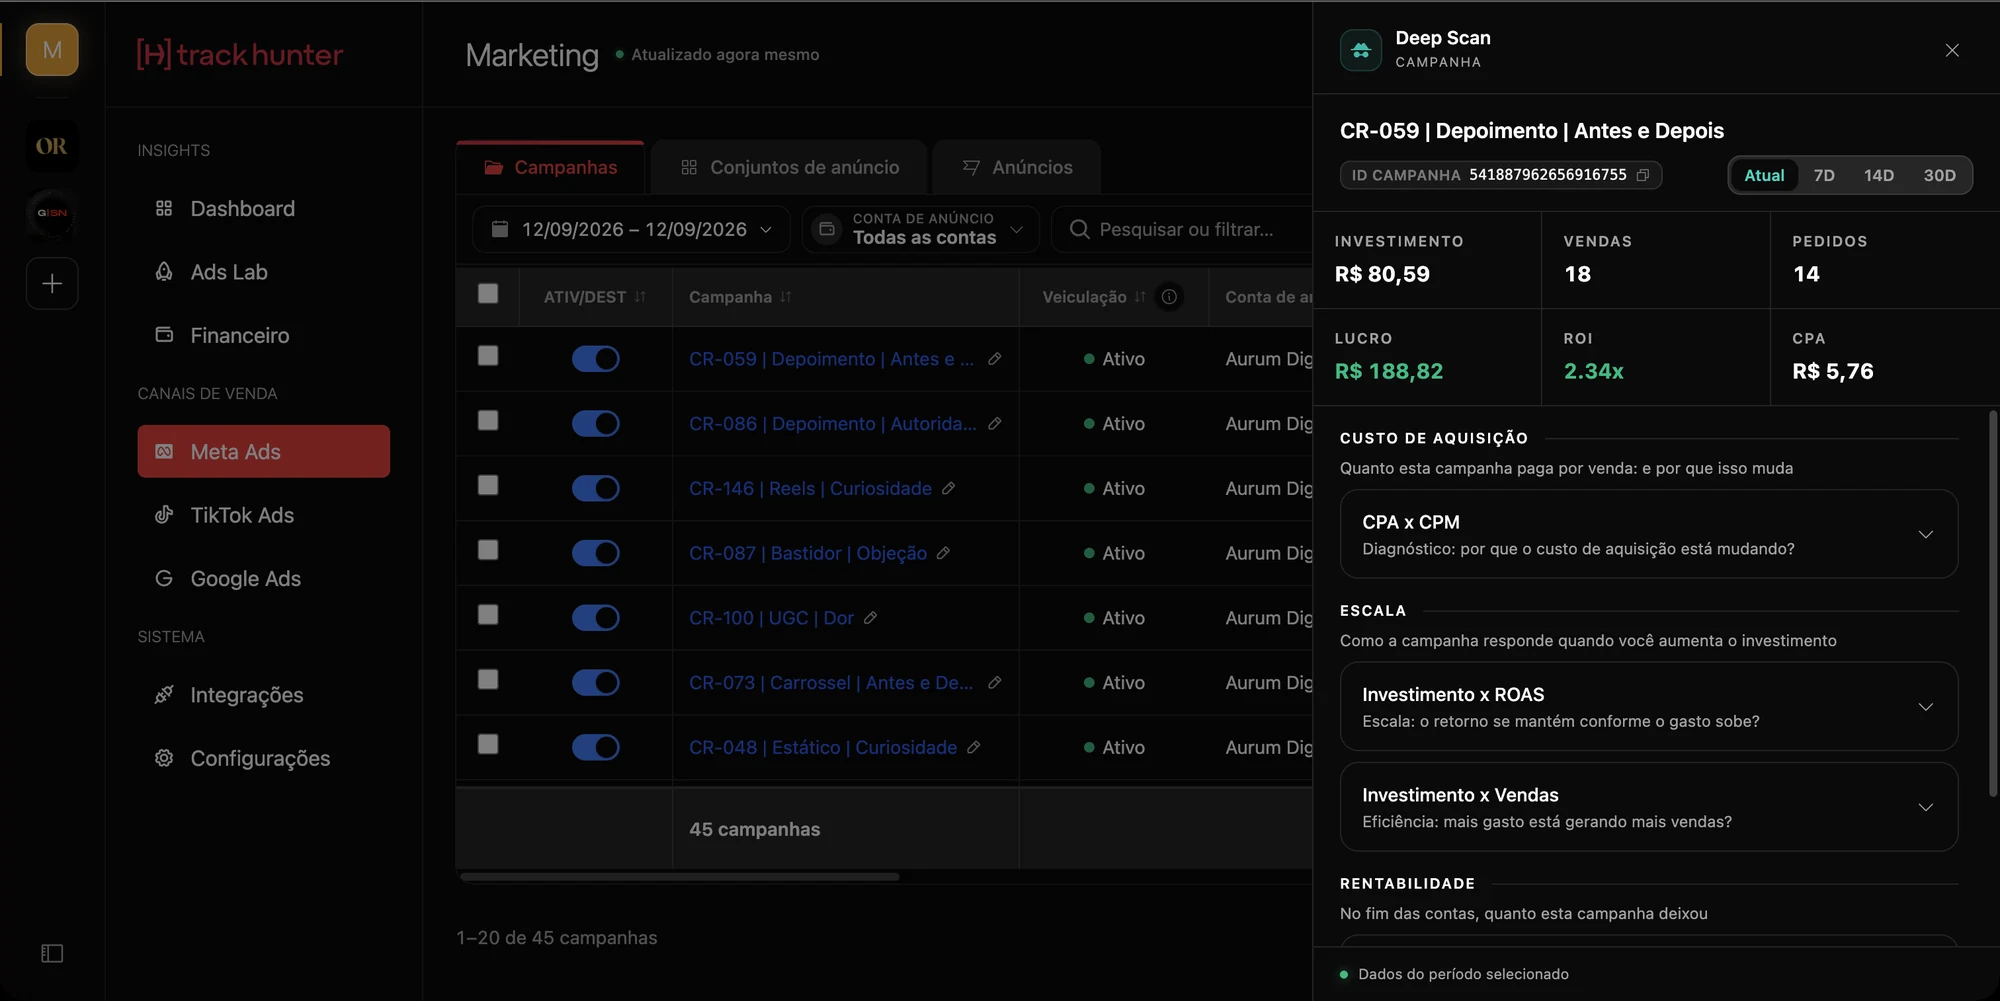
Task: Open CR-048 | Estático | Curiosidade link
Action: [x=823, y=747]
